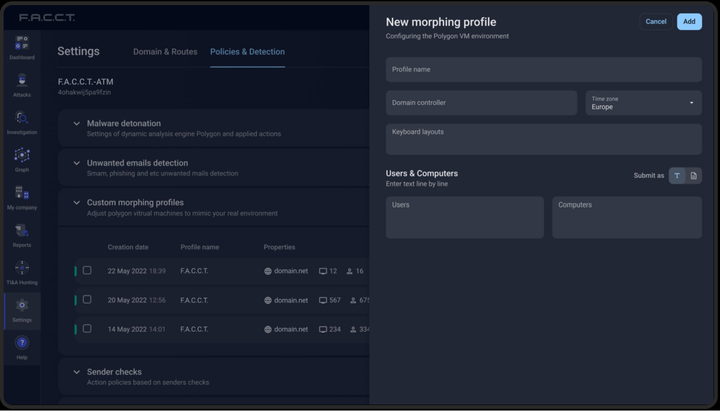The width and height of the screenshot is (720, 411).
Task: Select the My company sidebar icon
Action: click(21, 194)
